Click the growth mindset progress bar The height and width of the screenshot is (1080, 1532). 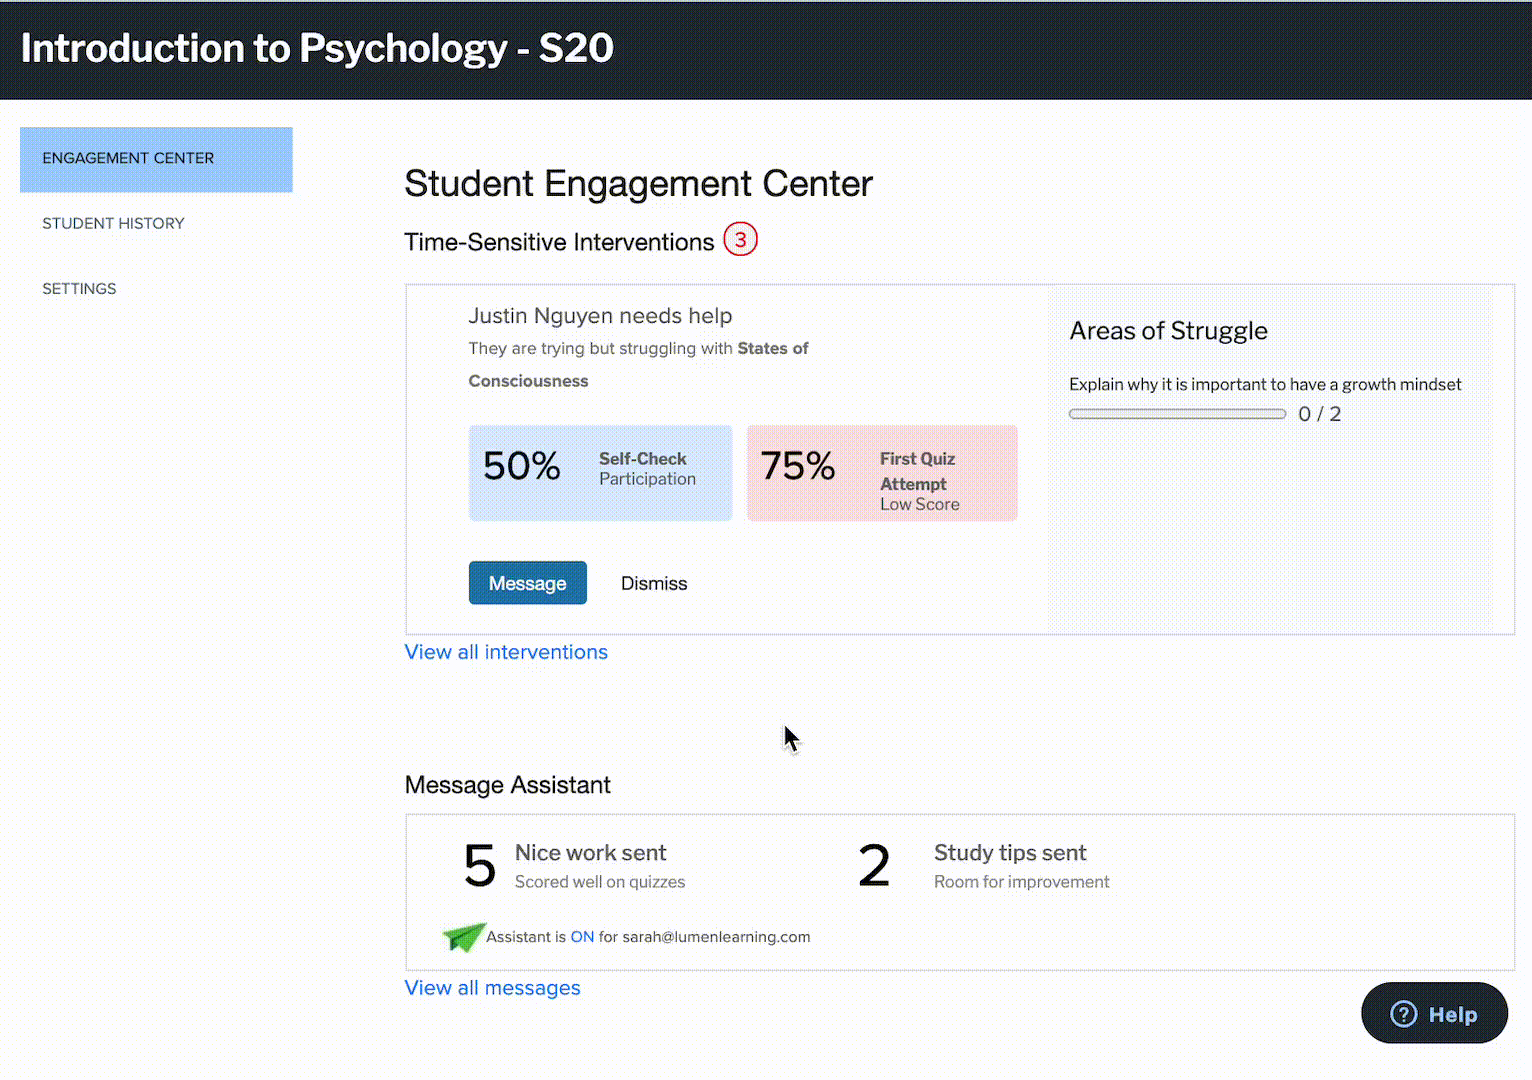click(1177, 414)
